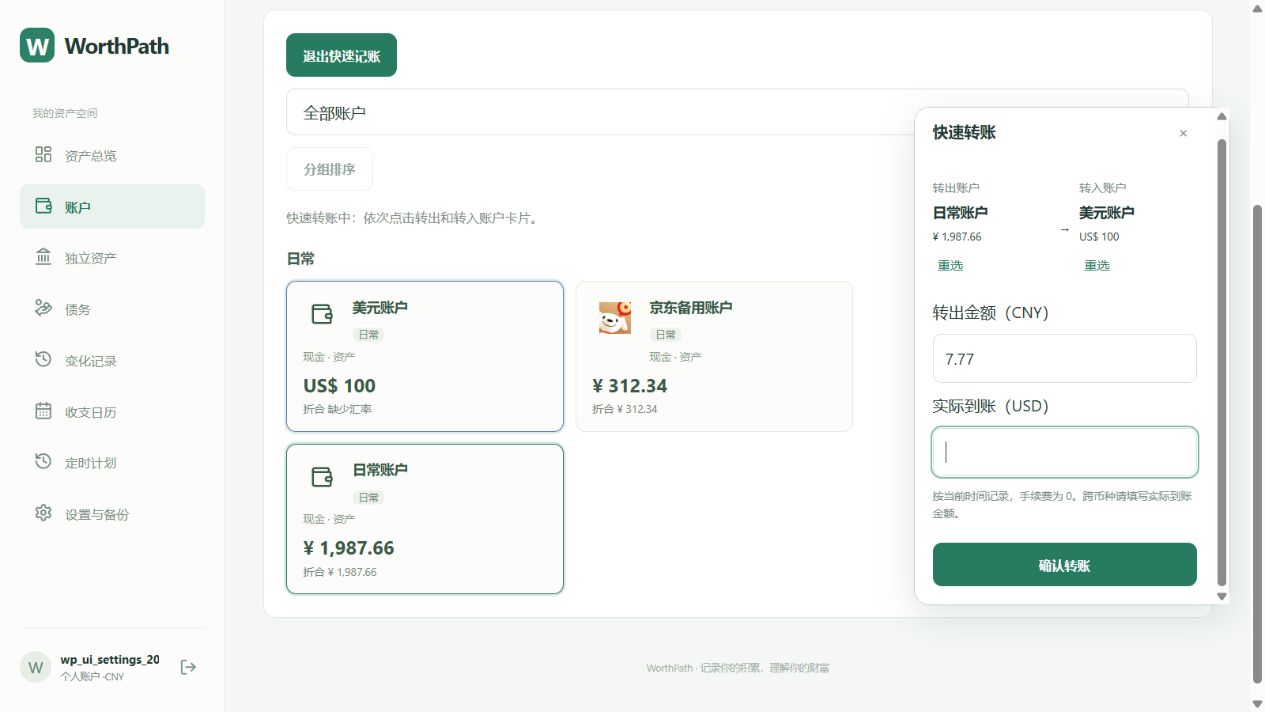Click the ¥ 312.34 bold balance
The width and height of the screenshot is (1265, 712).
pyautogui.click(x=629, y=385)
